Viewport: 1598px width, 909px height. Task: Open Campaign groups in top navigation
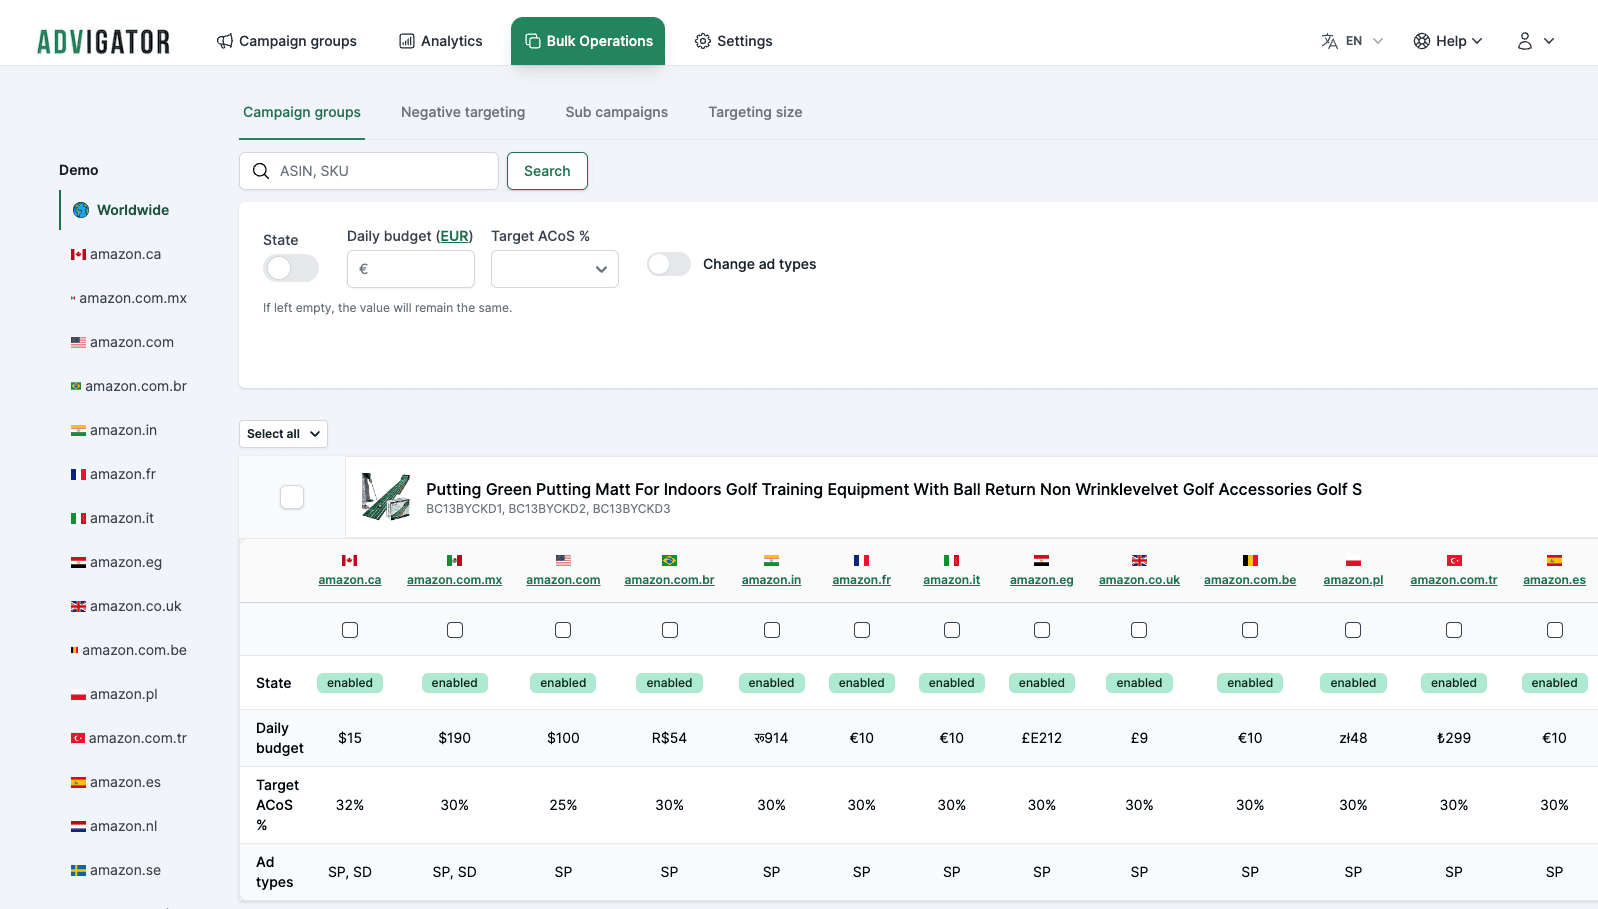coord(287,41)
